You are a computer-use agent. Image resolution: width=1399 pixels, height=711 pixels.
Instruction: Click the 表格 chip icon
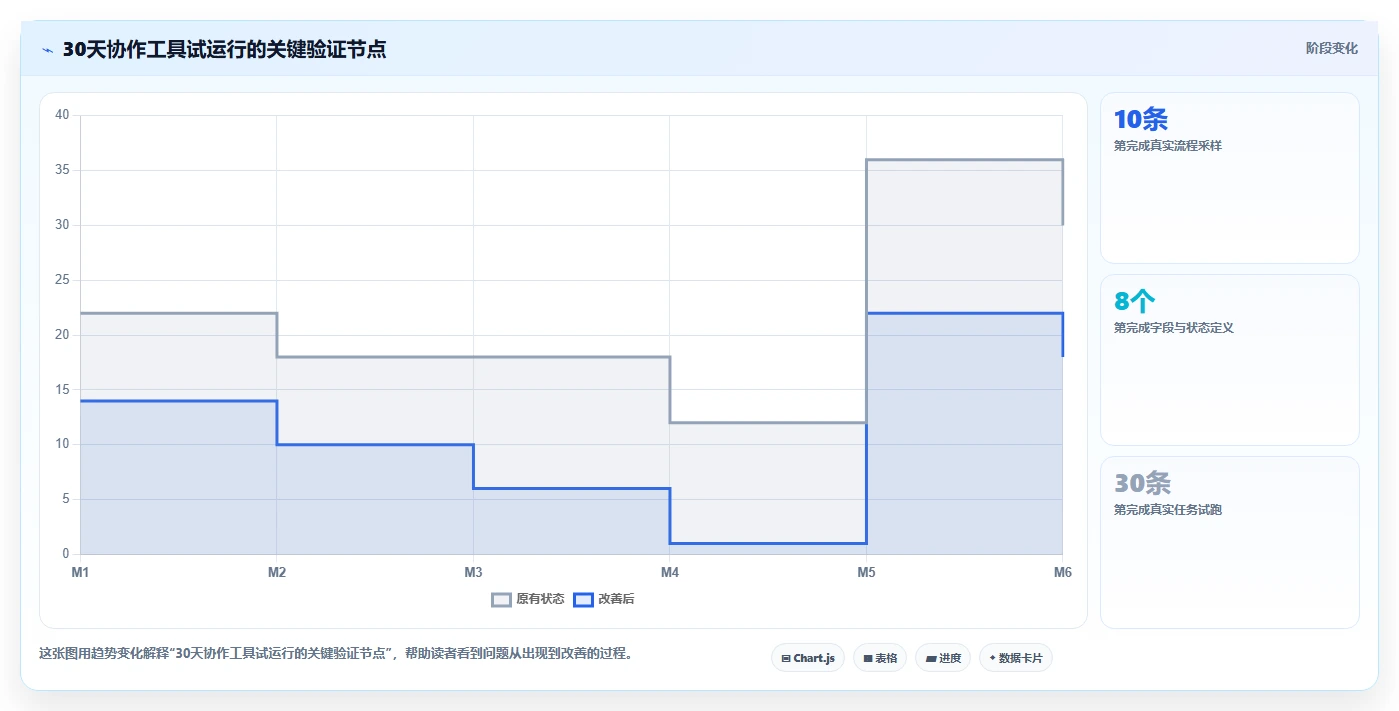(868, 659)
